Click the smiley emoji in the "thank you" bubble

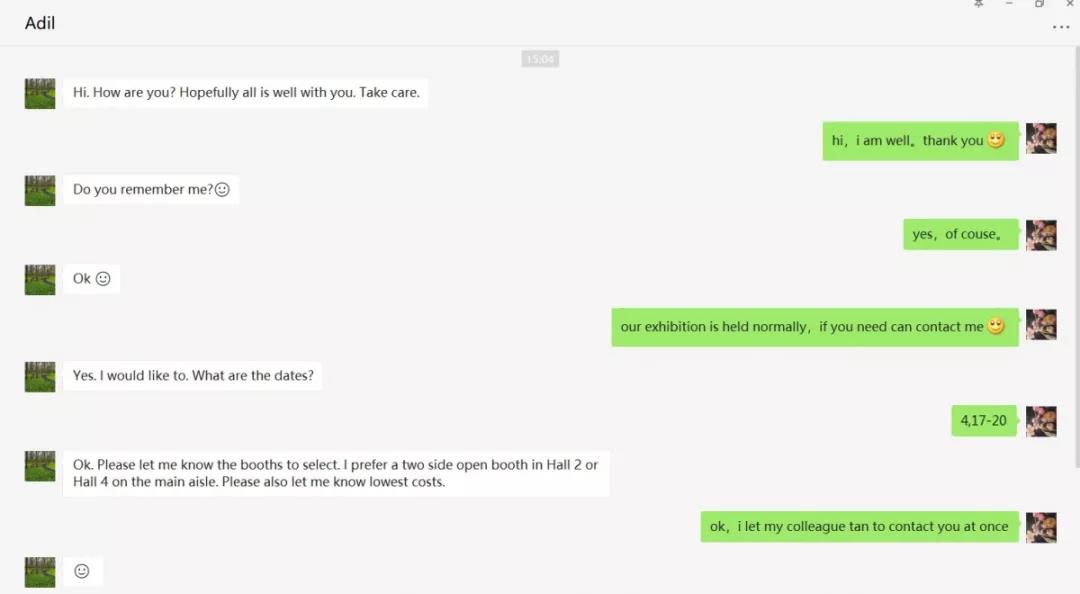point(996,141)
